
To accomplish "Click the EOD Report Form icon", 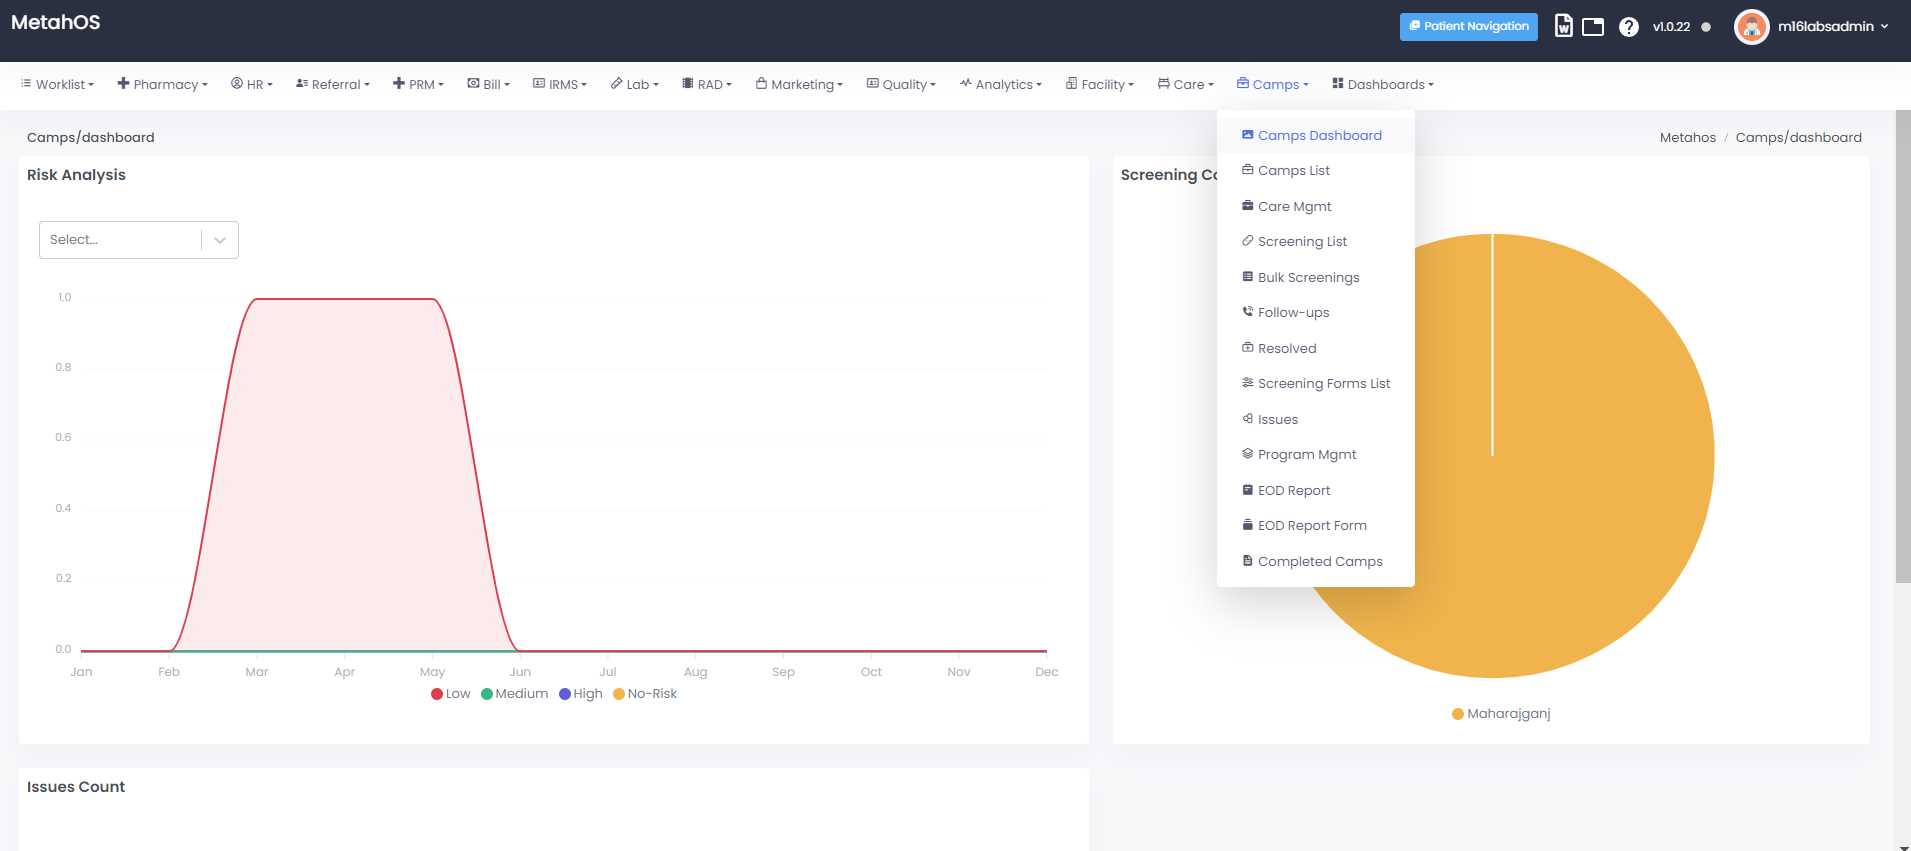I will [1247, 525].
